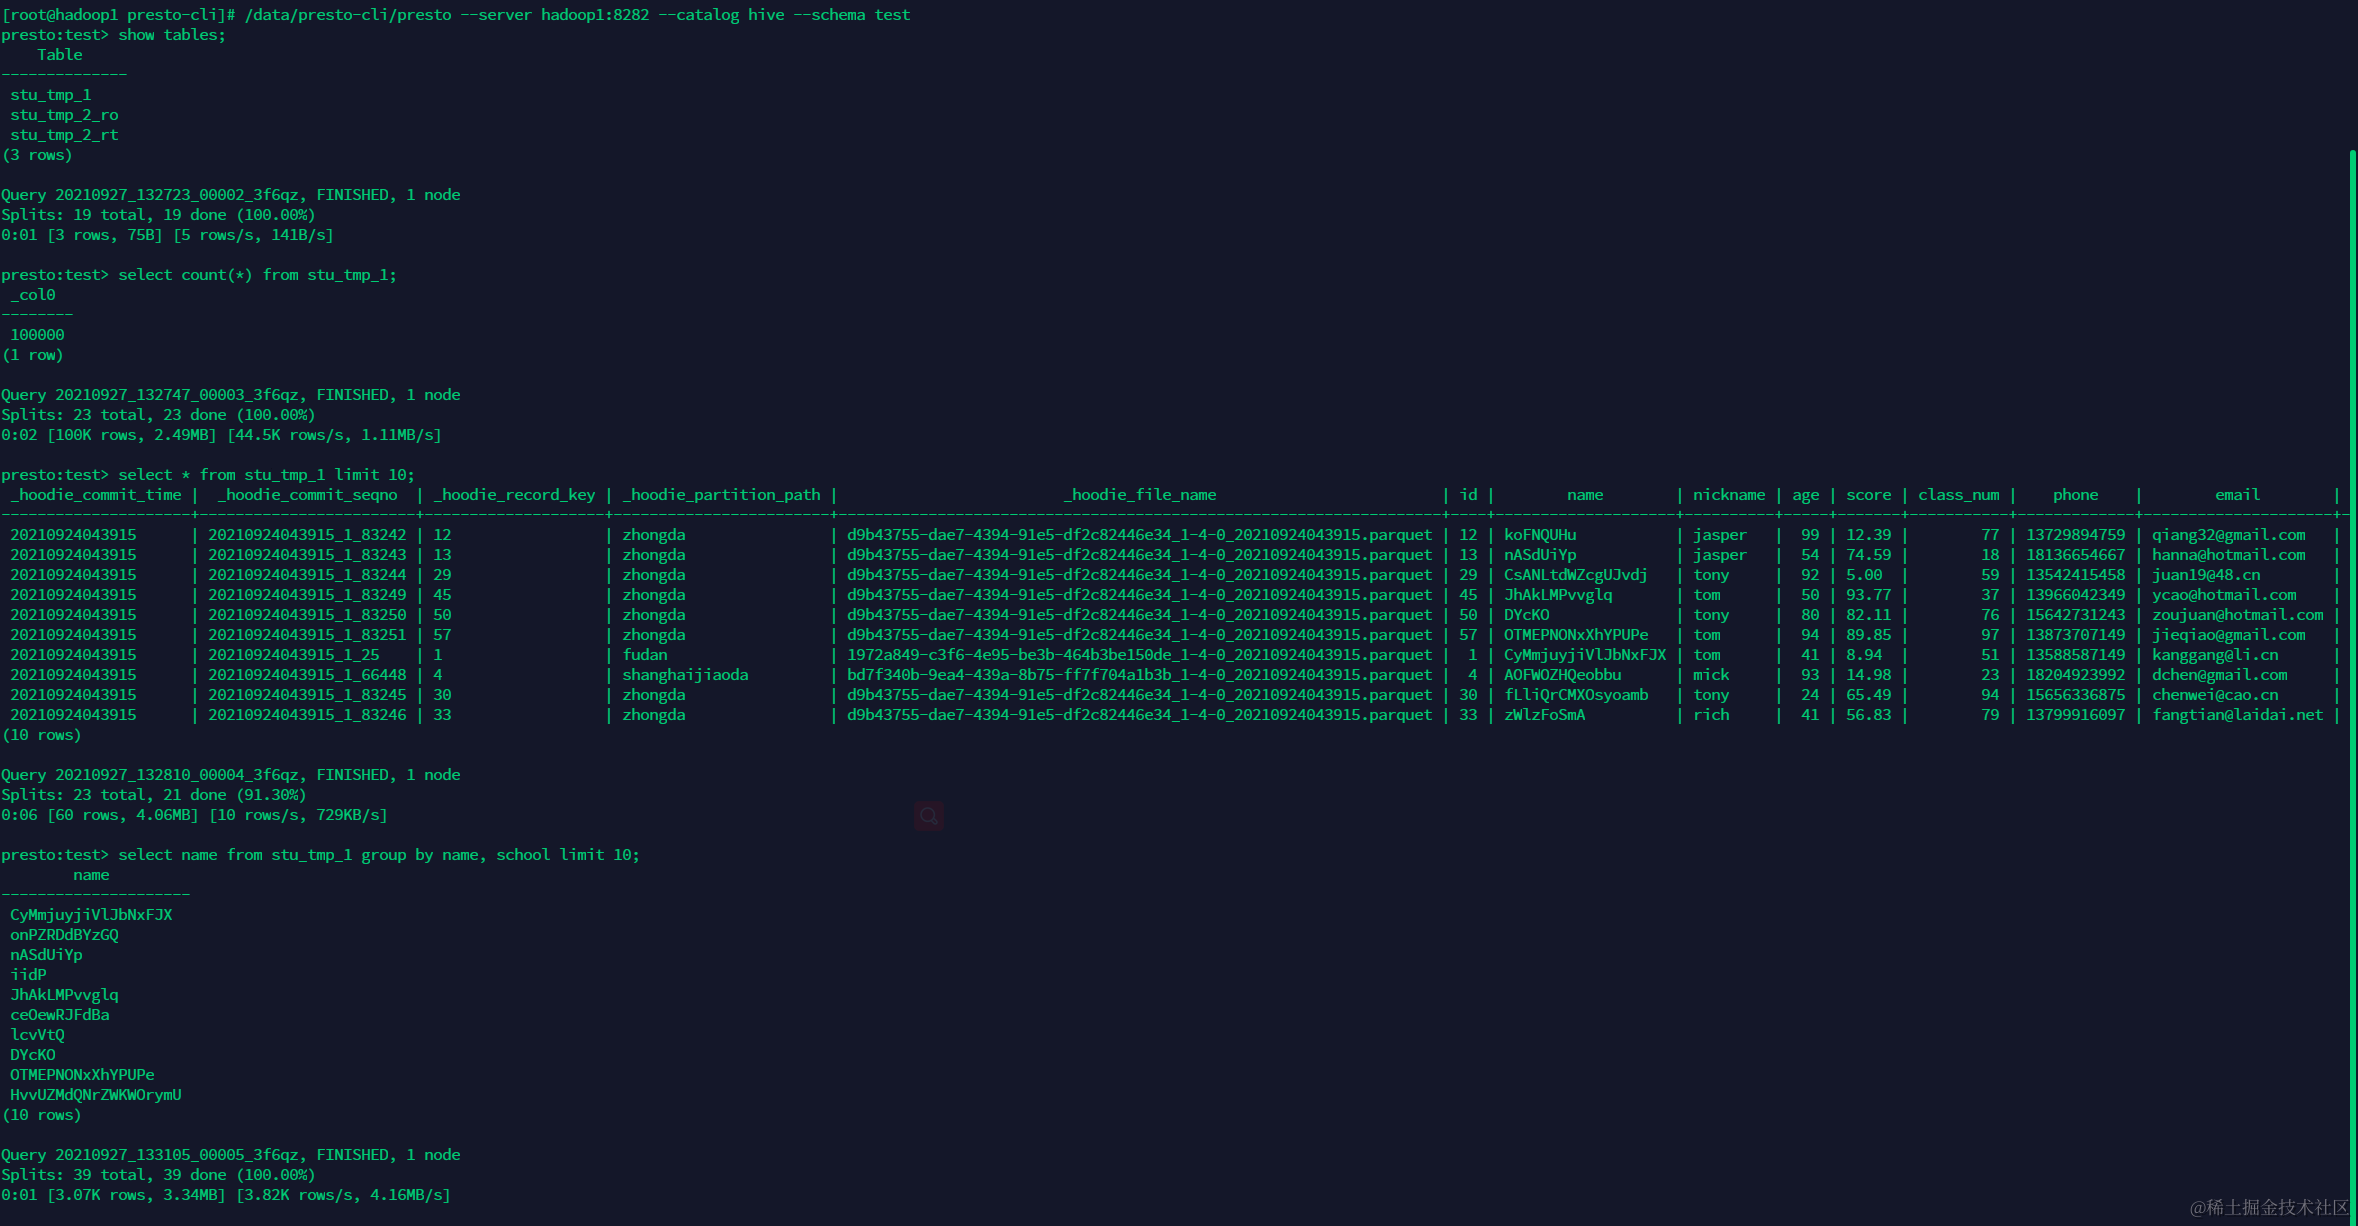Image resolution: width=2358 pixels, height=1226 pixels.
Task: Click the _hoodie_partition_path column header
Action: point(722,495)
